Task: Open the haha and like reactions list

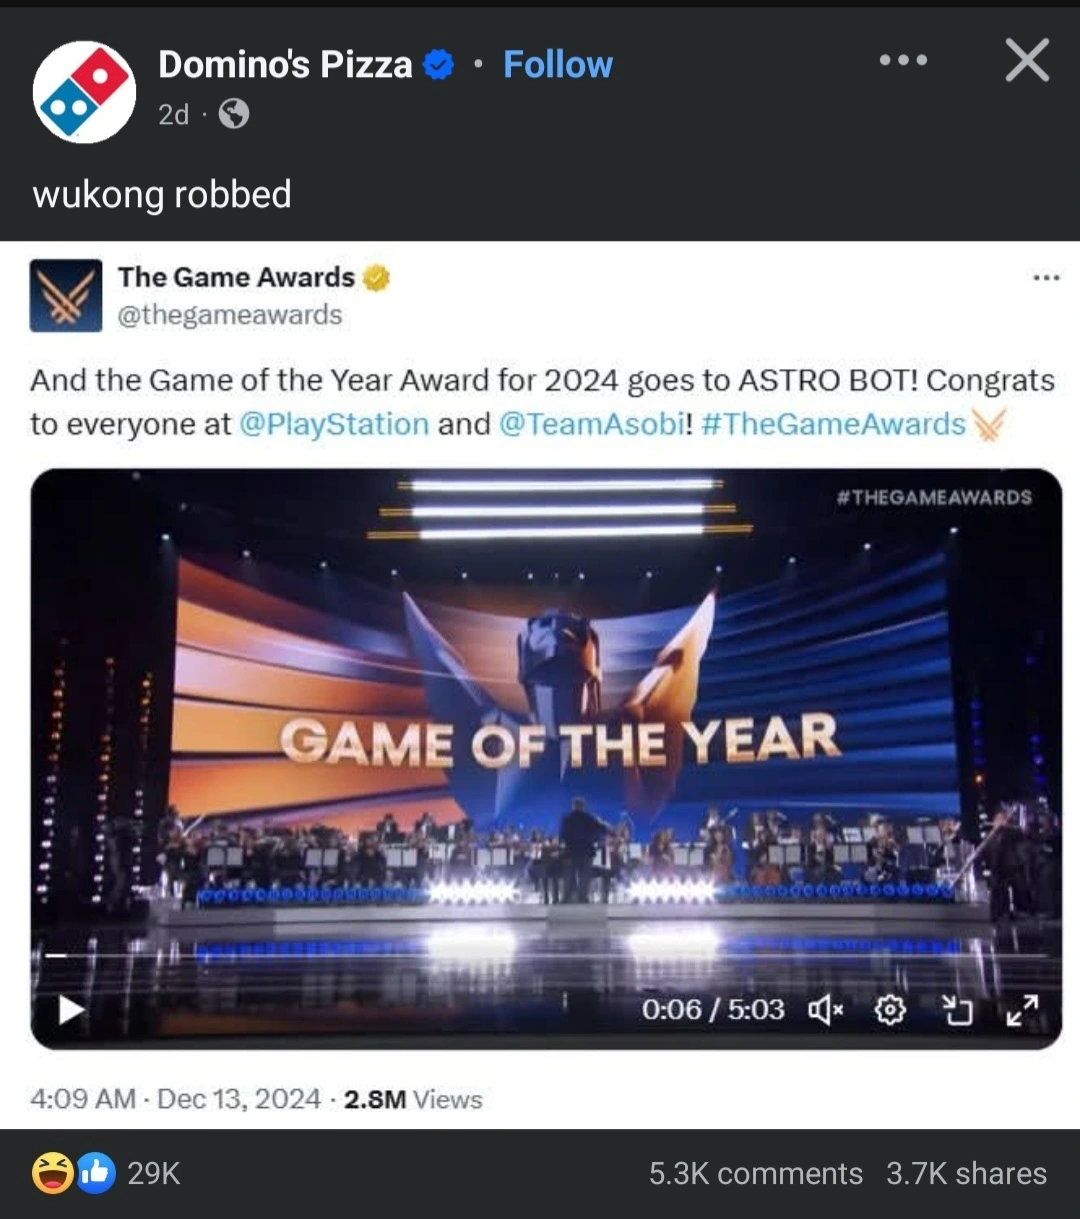Action: pos(105,1173)
